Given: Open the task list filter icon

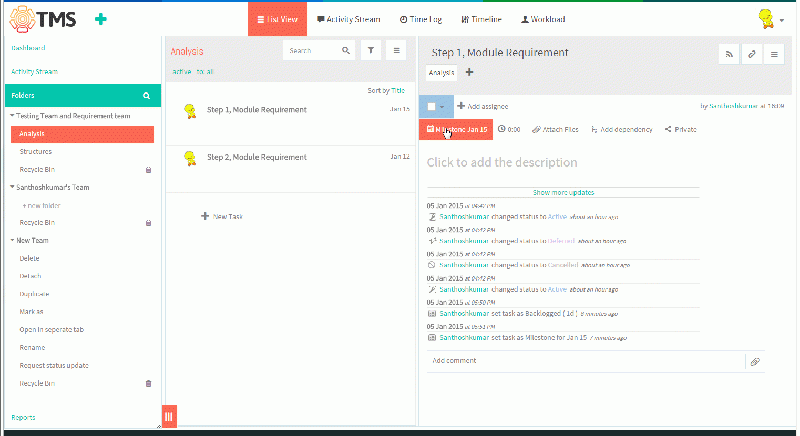Looking at the screenshot, I should click(x=371, y=50).
